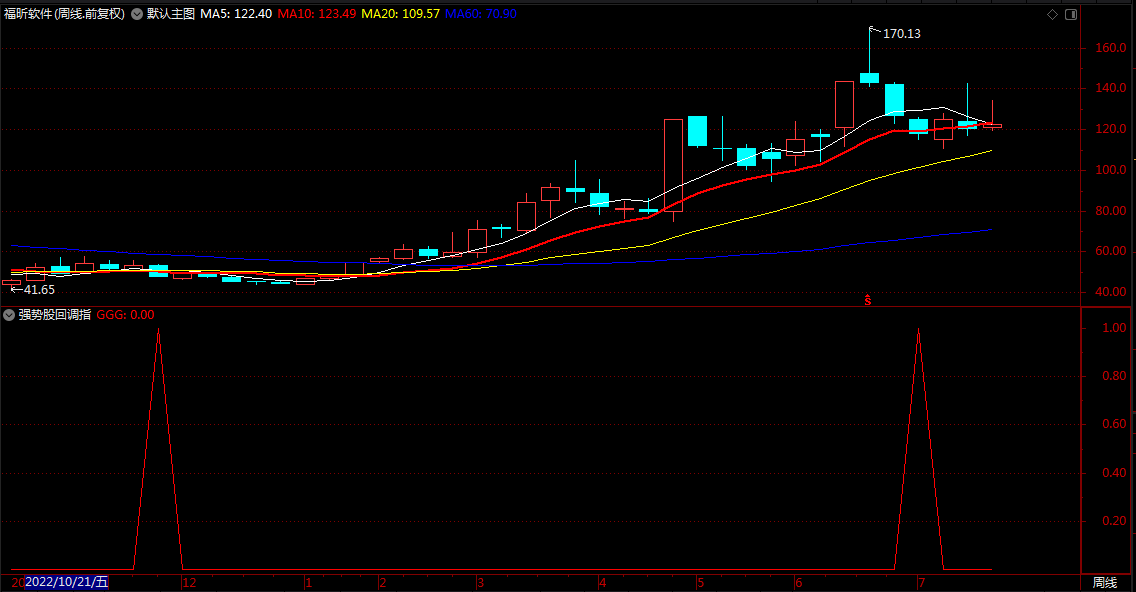Click the tall red hollow candle before month 5
Image resolution: width=1136 pixels, height=592 pixels.
673,165
